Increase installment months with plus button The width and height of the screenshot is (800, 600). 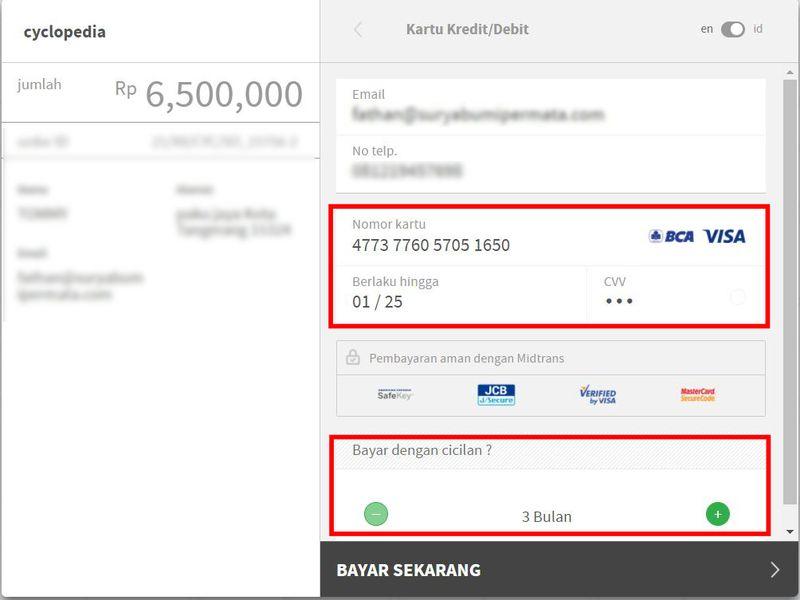(x=717, y=514)
